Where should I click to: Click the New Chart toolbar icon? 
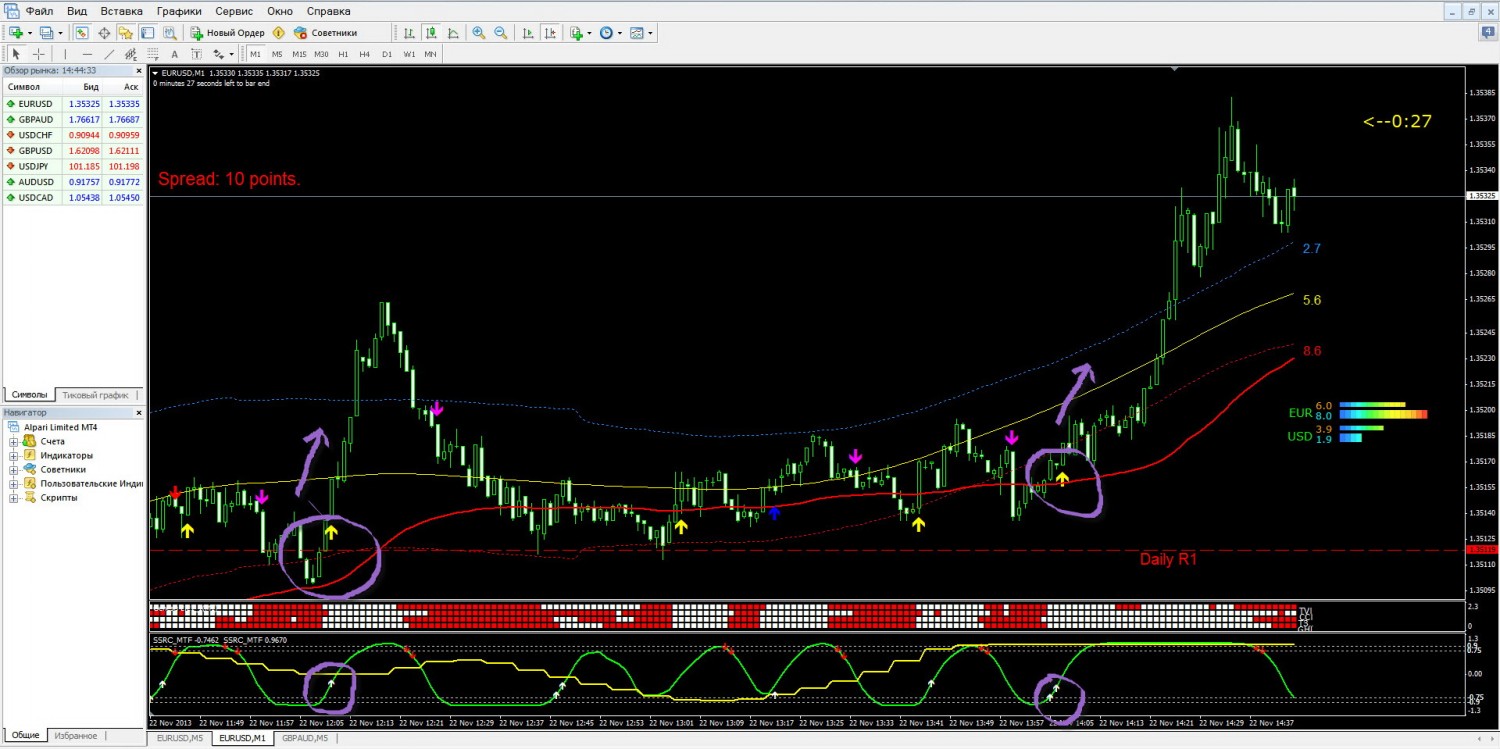click(x=15, y=33)
